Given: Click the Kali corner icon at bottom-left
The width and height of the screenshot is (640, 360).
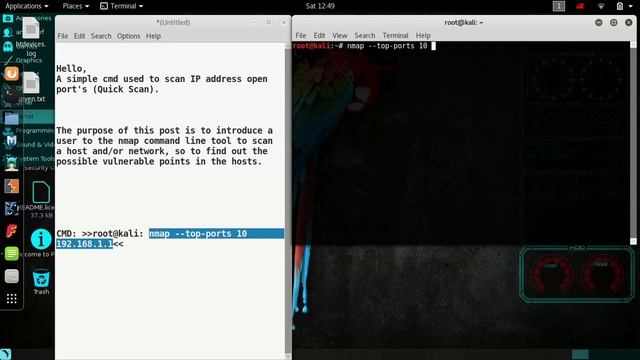Looking at the screenshot, I should (x=5, y=354).
